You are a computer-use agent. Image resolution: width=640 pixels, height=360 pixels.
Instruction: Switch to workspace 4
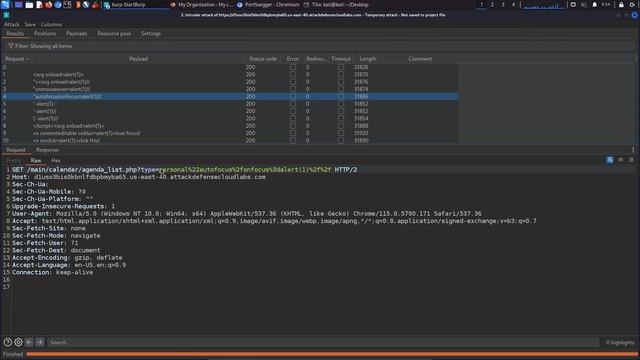(513, 4)
